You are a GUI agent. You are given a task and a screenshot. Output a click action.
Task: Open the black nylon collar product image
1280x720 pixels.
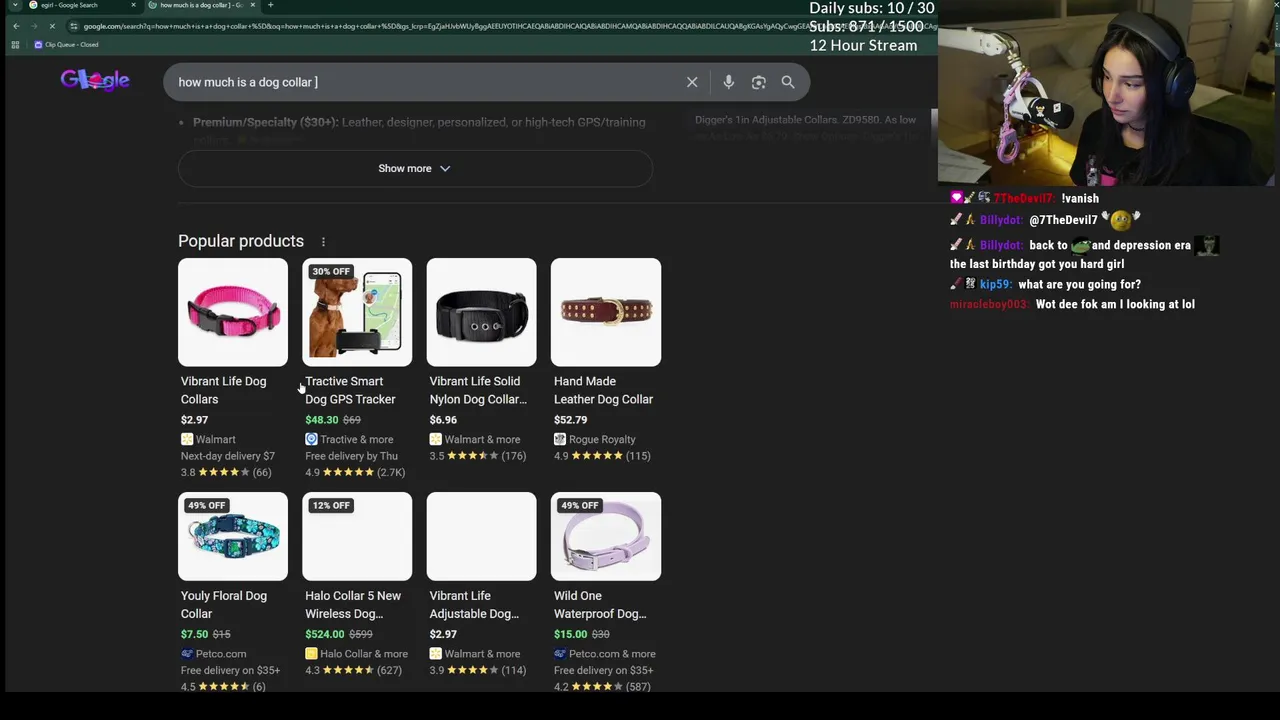(481, 312)
